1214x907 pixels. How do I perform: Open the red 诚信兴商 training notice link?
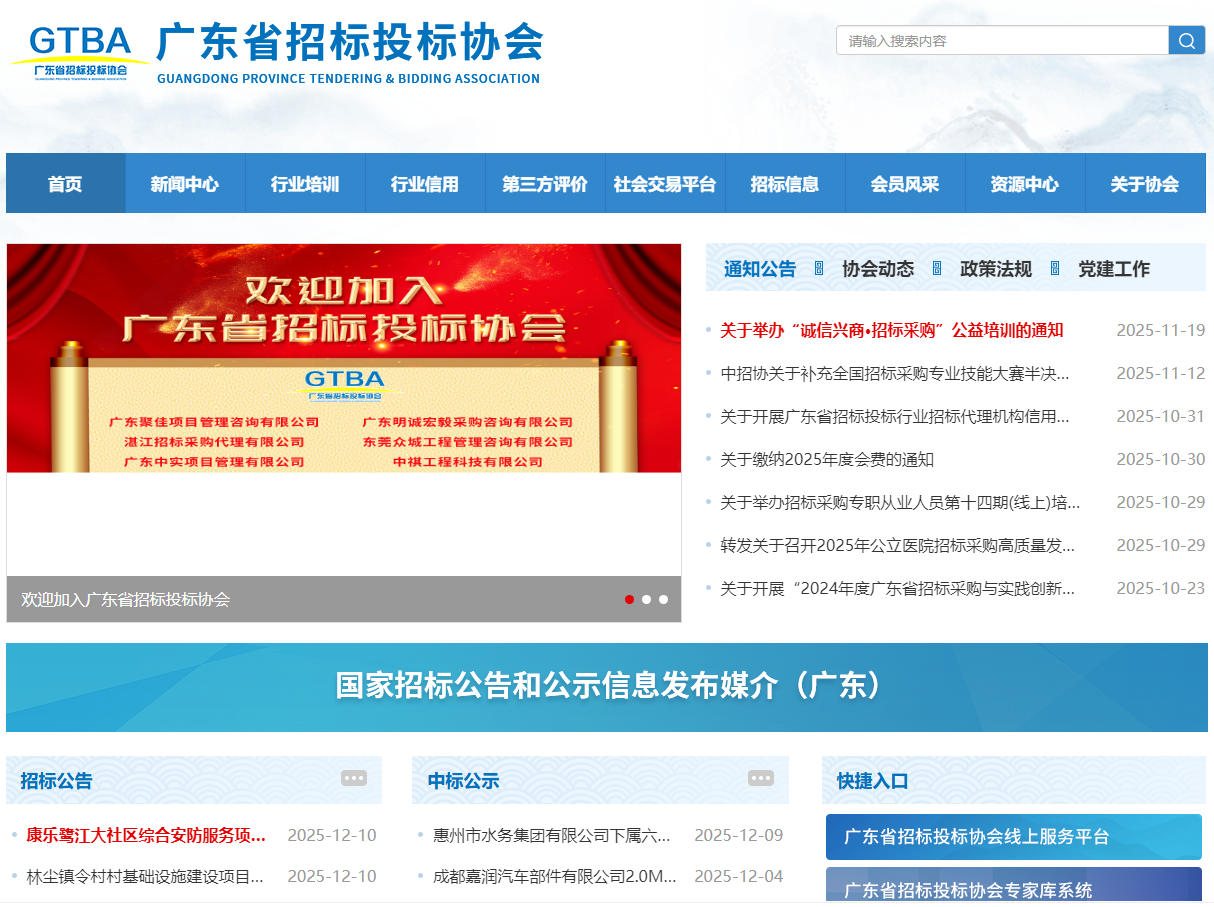click(x=891, y=330)
